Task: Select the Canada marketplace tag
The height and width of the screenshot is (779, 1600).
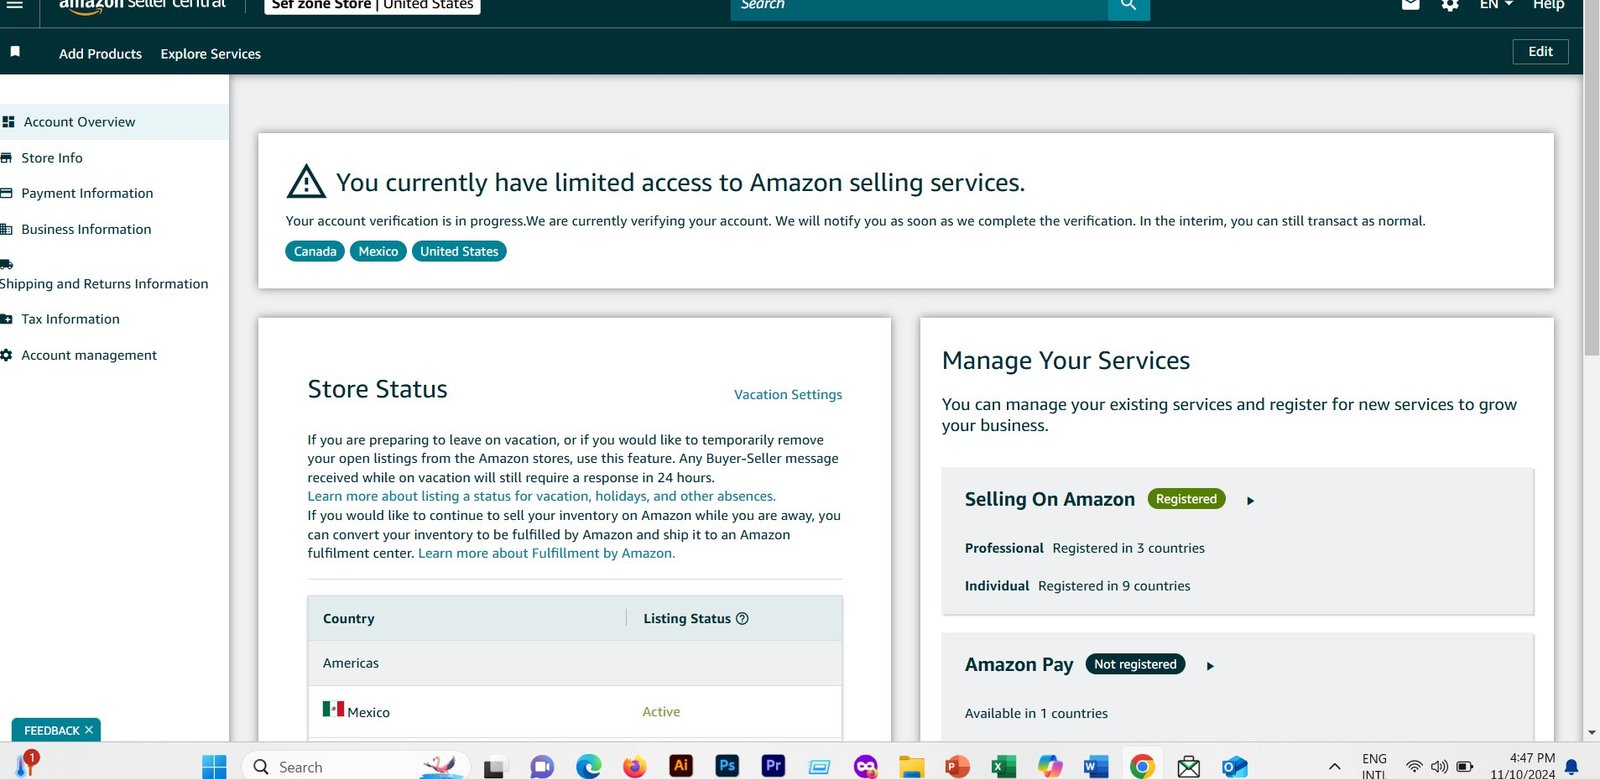Action: click(x=315, y=251)
